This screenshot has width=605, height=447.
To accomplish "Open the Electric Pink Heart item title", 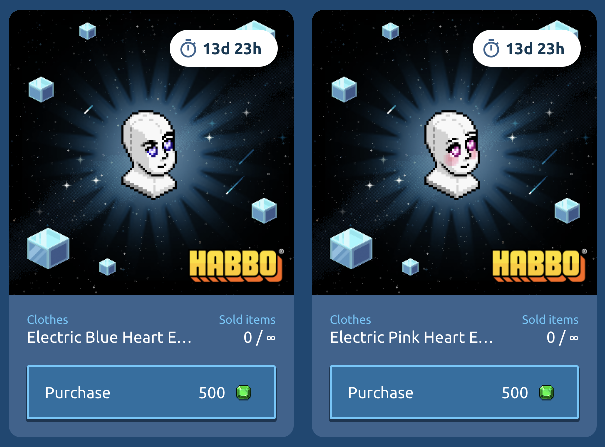I will [x=411, y=337].
